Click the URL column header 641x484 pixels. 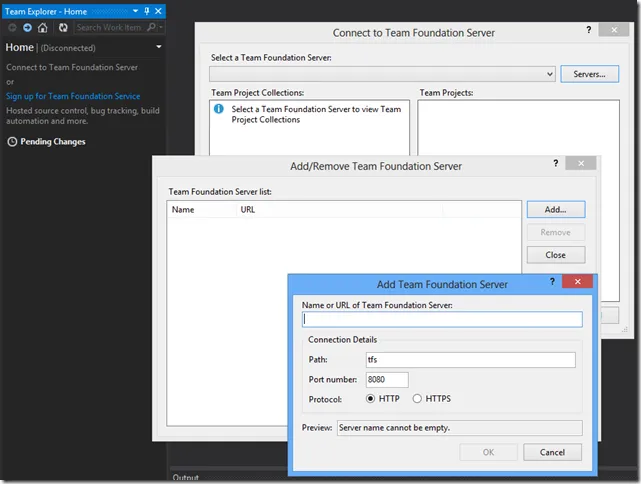pyautogui.click(x=249, y=210)
